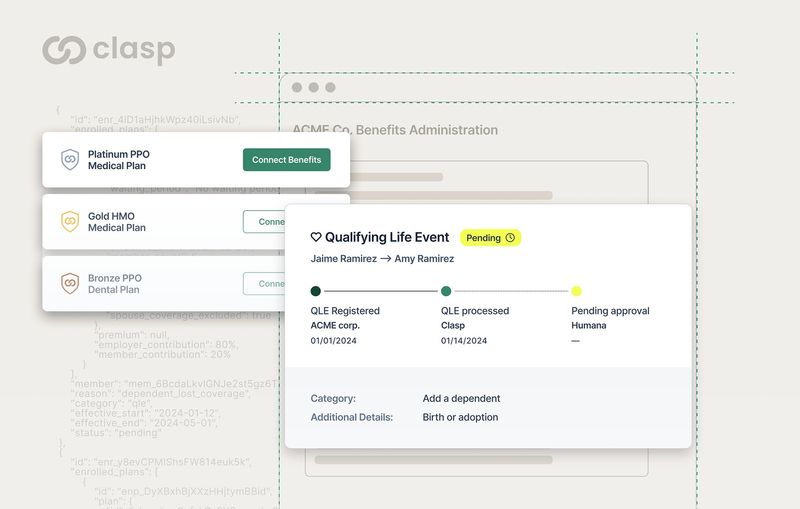
Task: Click the third gray window dot
Action: tap(331, 88)
